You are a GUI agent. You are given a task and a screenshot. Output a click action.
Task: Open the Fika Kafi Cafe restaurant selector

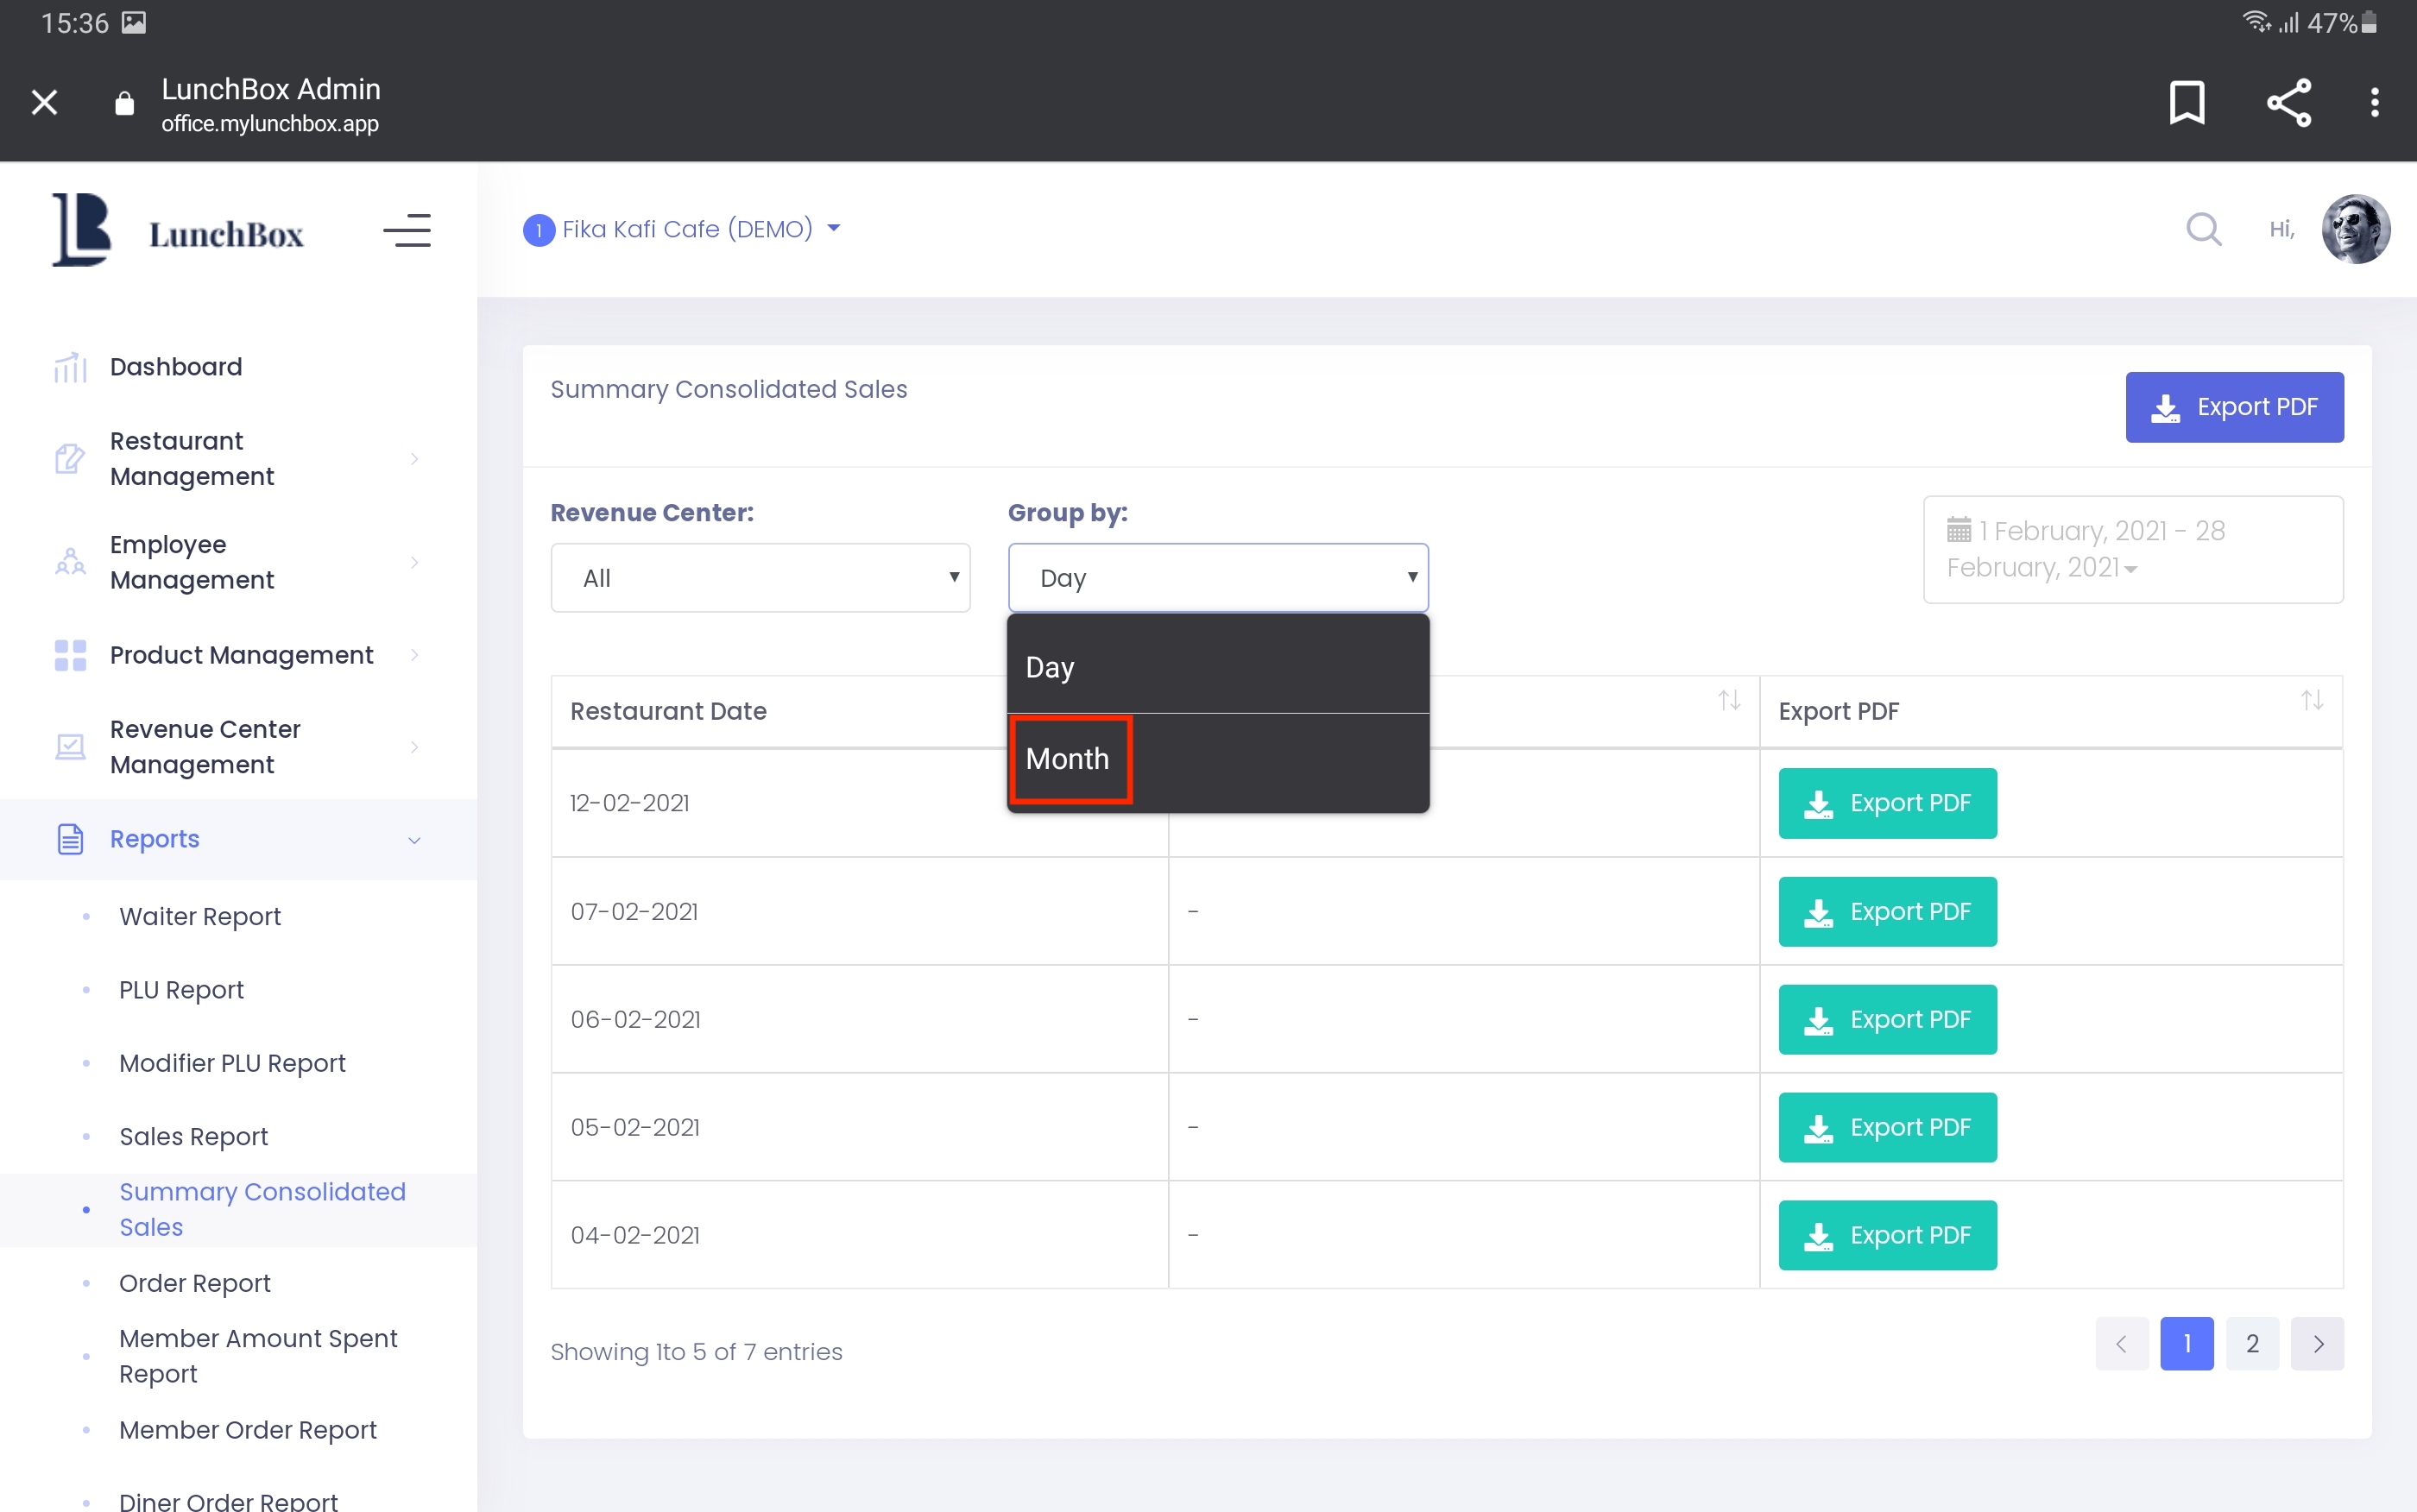pyautogui.click(x=686, y=229)
